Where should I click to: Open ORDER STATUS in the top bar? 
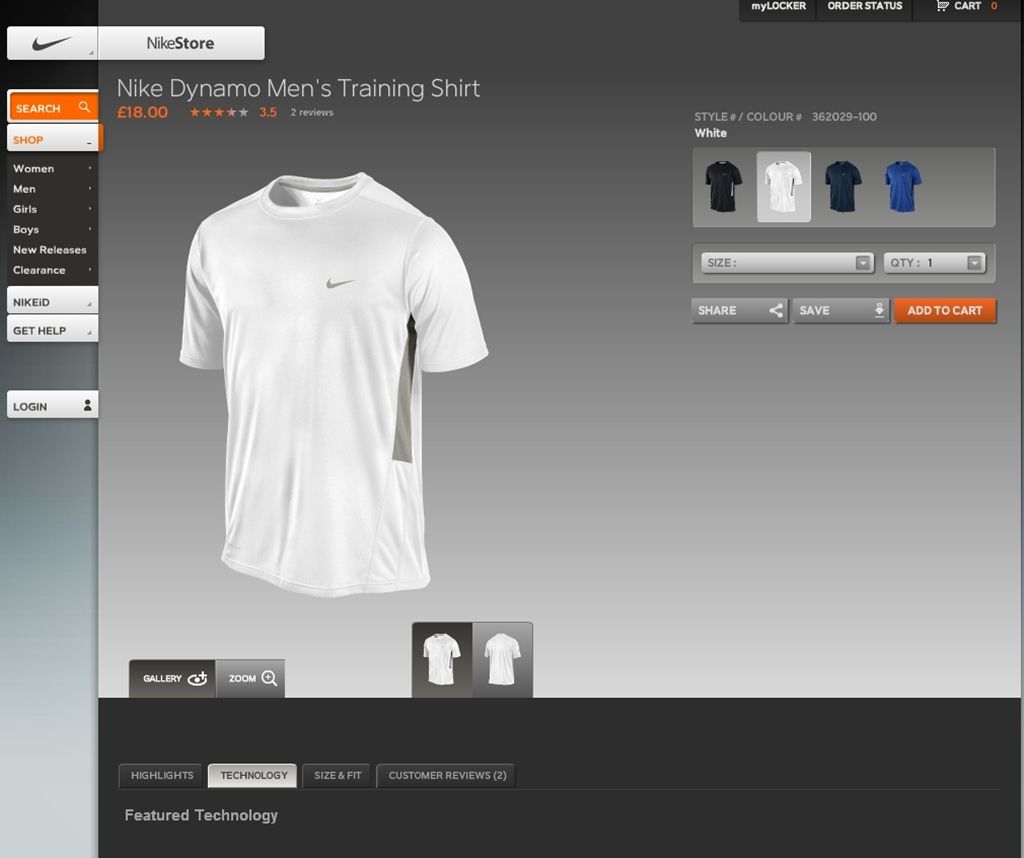864,7
